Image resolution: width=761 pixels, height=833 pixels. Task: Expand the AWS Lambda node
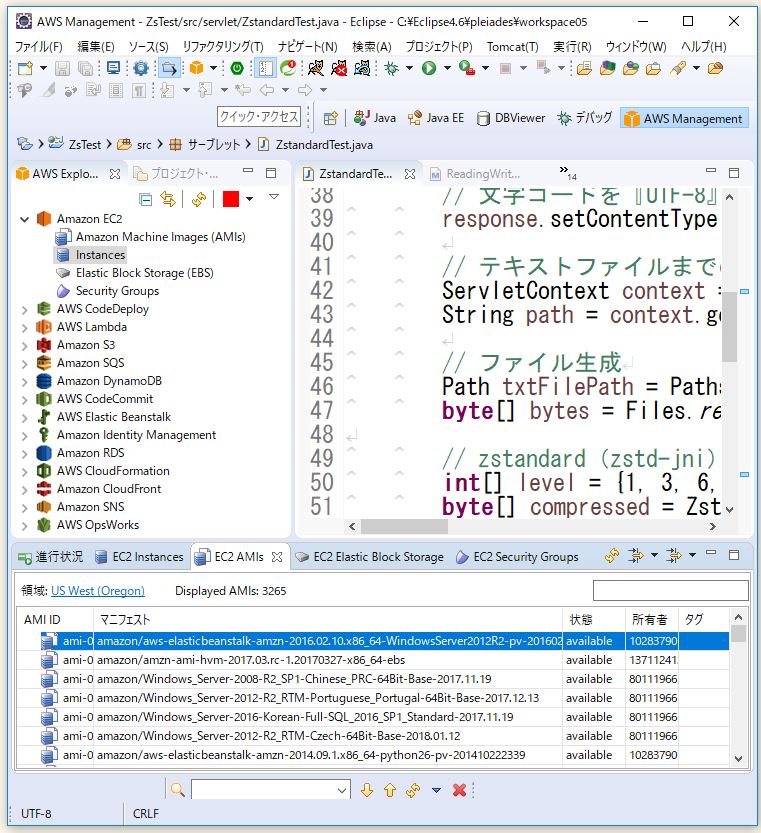point(24,328)
